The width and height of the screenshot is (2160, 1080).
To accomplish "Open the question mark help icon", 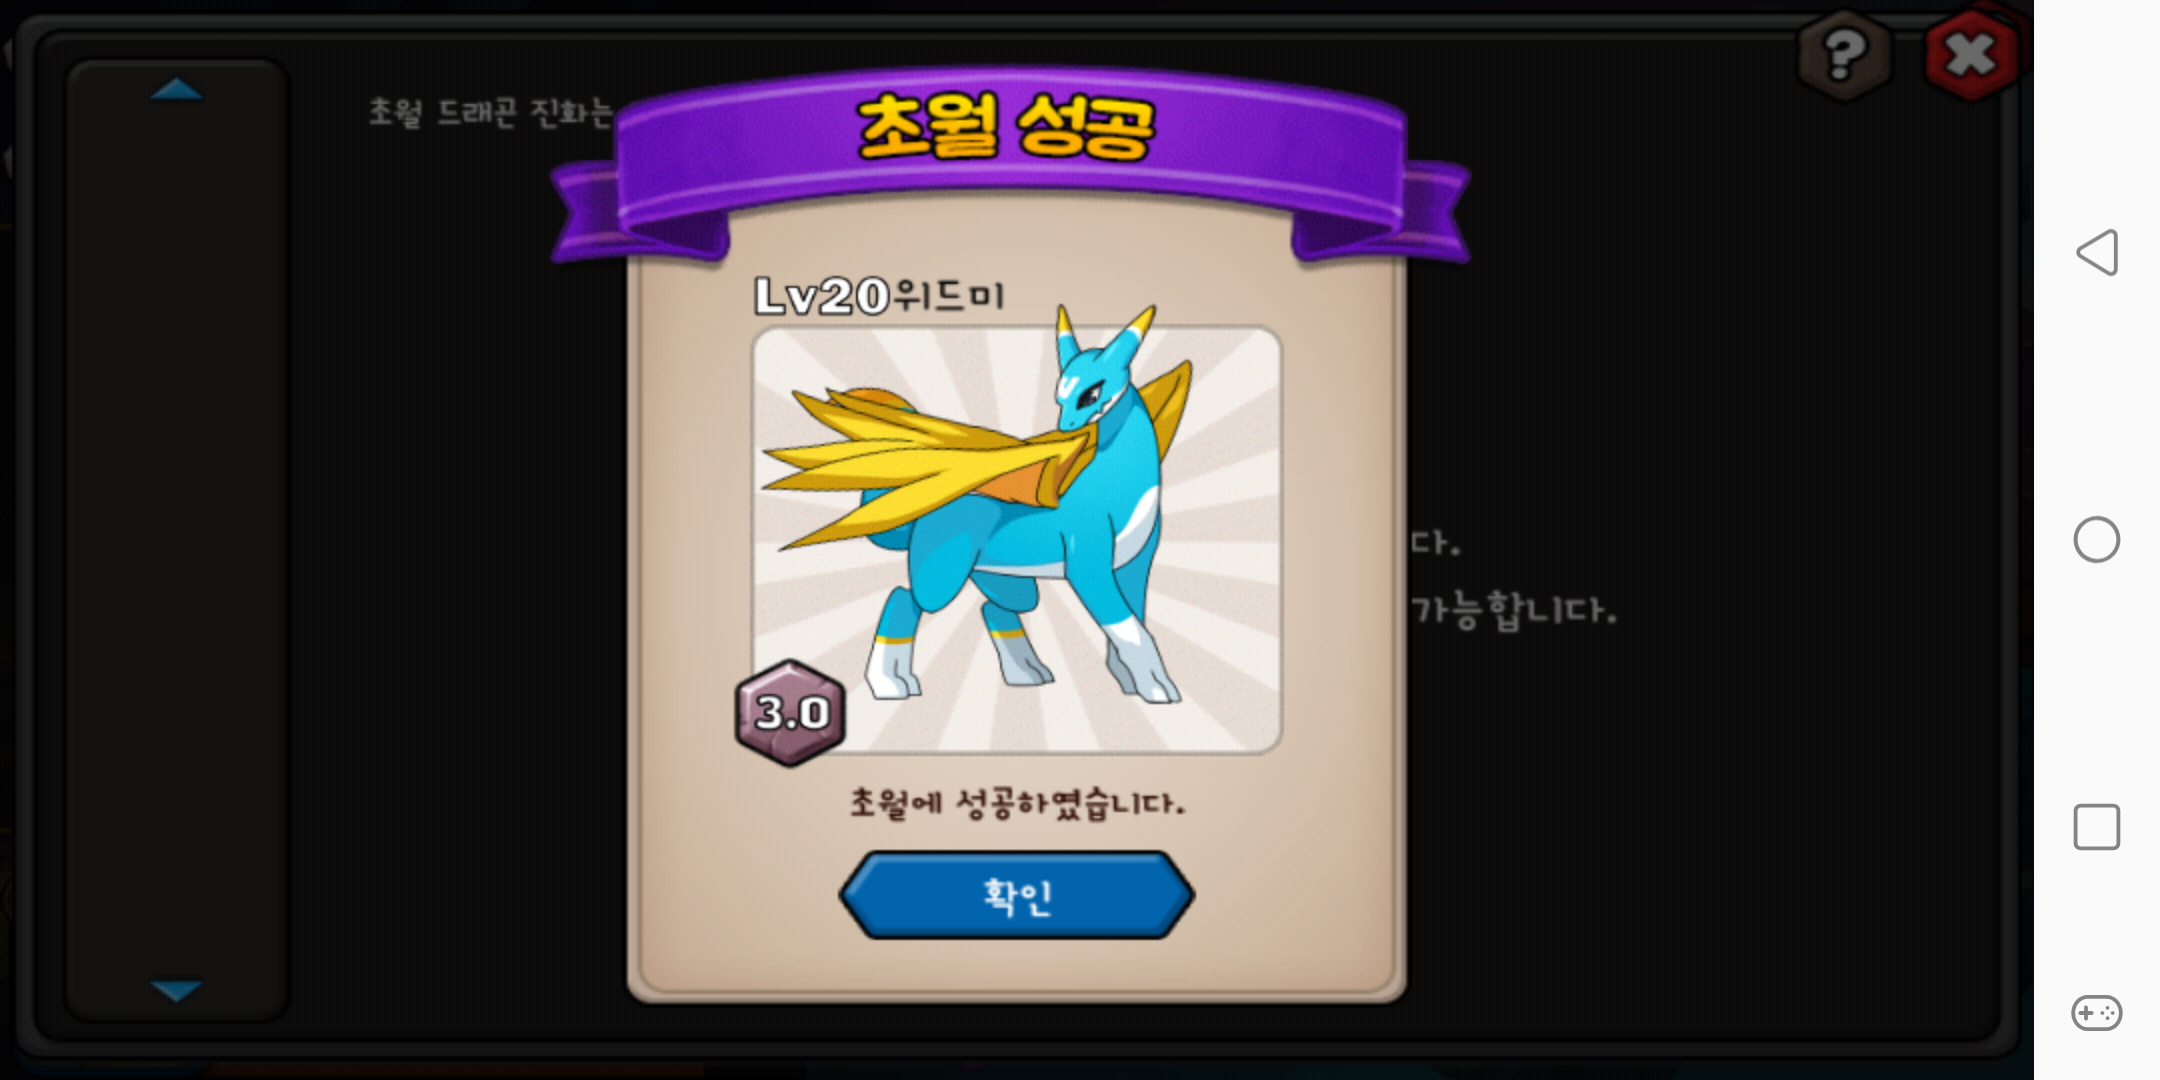I will tap(1844, 55).
